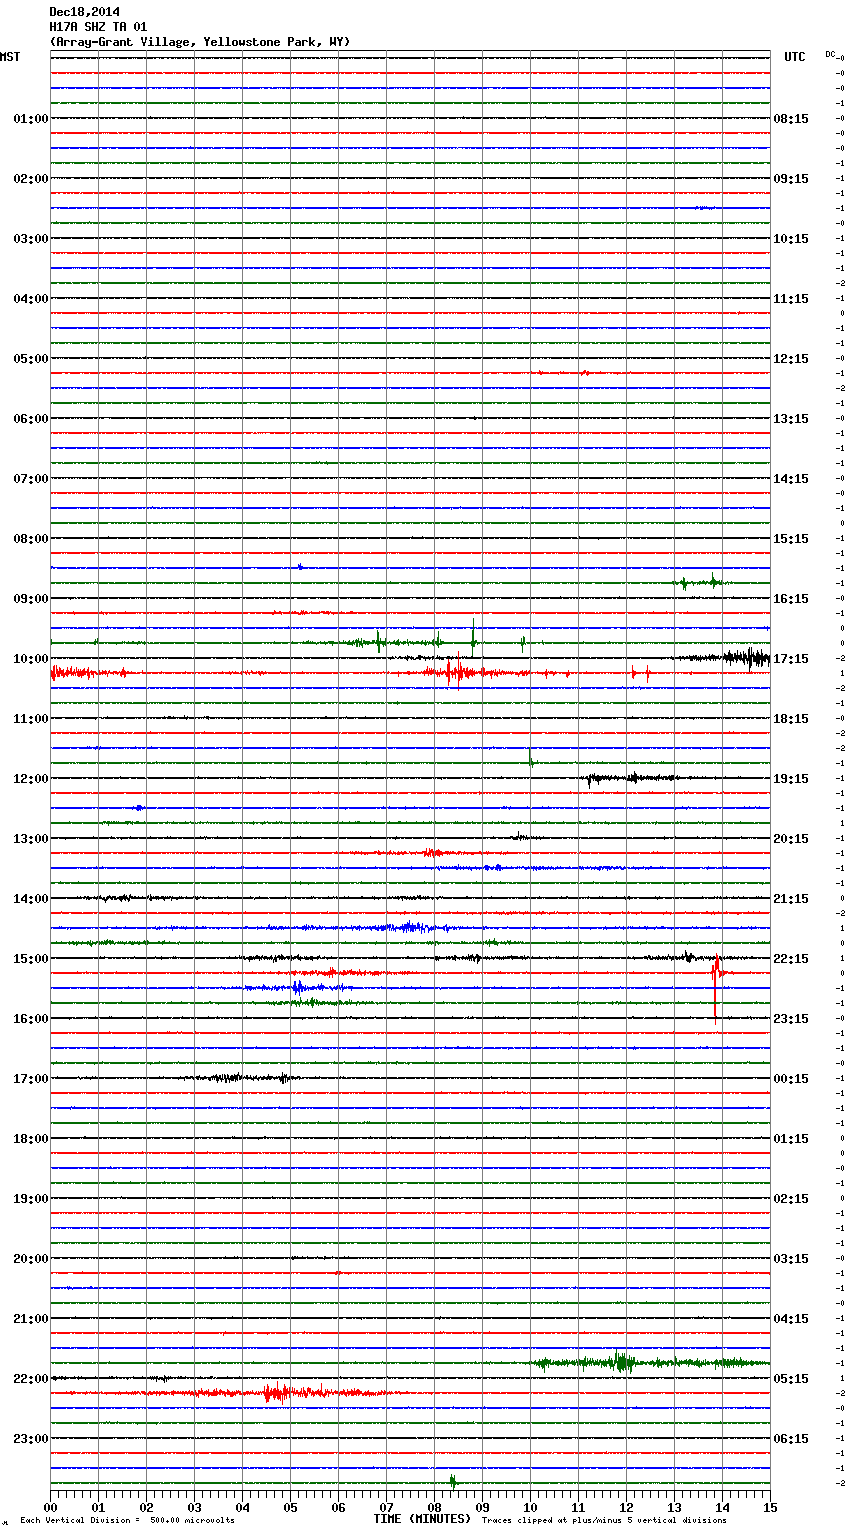Click minute 08 on the bottom time axis
The height and width of the screenshot is (1534, 850).
click(x=434, y=1507)
